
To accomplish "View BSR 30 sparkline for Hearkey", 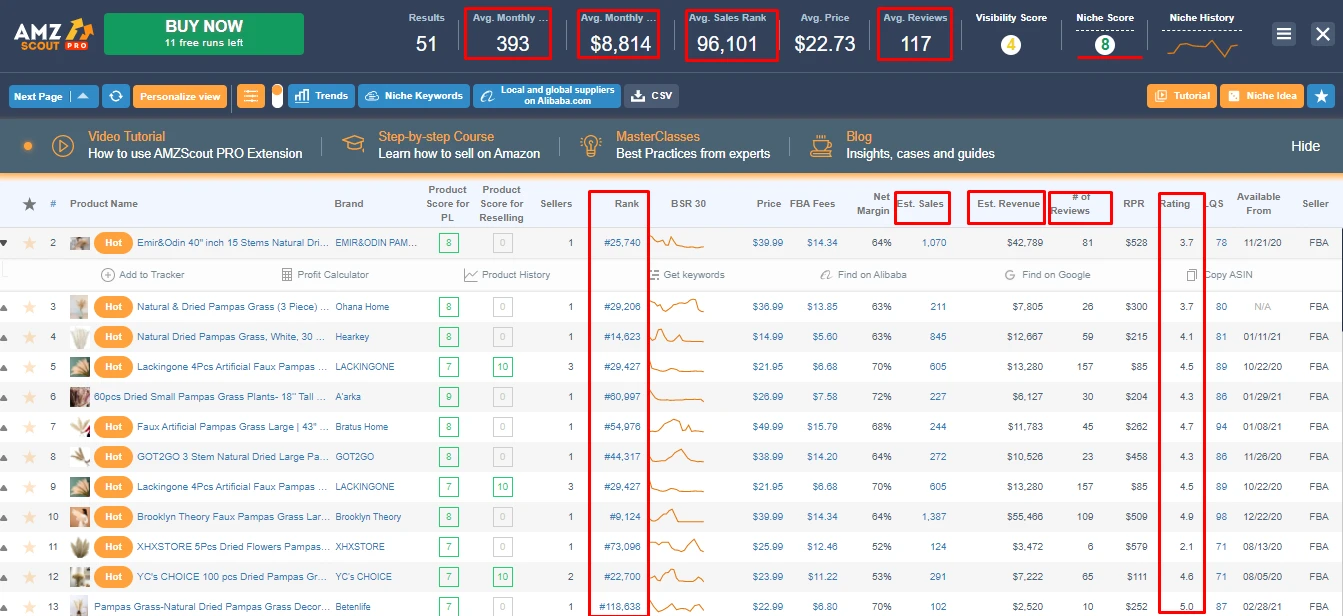I will 676,337.
